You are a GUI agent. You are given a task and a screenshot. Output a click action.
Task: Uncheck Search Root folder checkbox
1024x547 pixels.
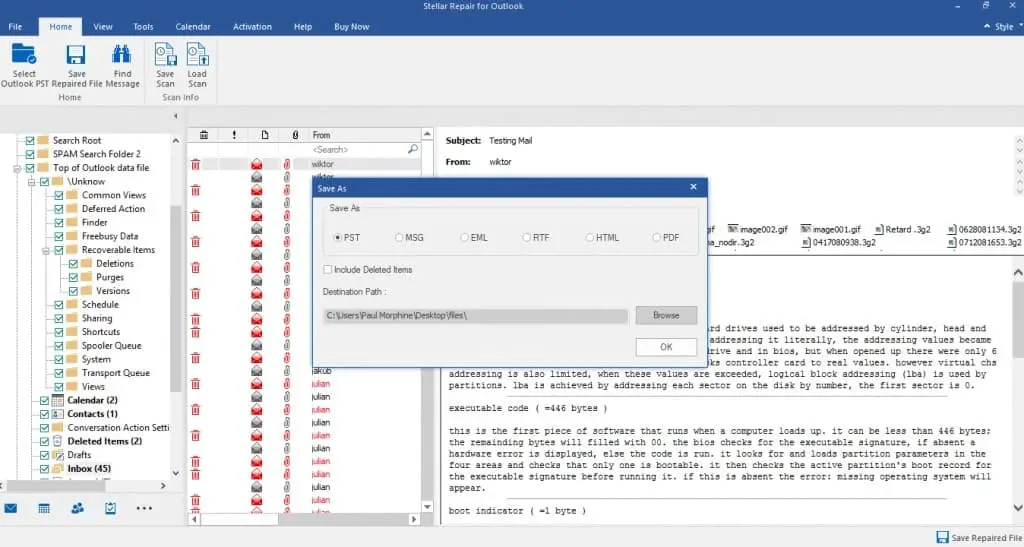(30, 140)
